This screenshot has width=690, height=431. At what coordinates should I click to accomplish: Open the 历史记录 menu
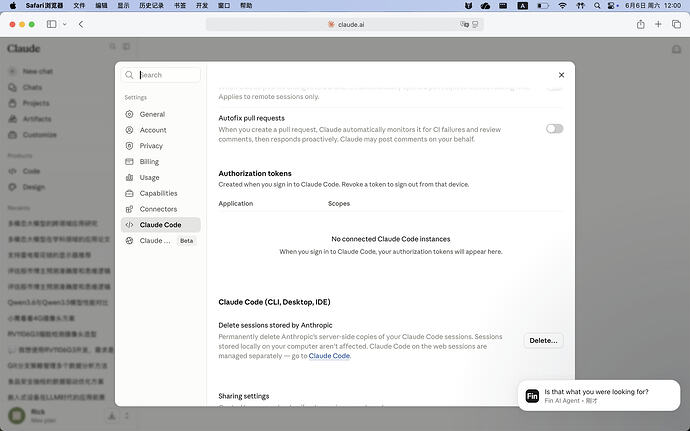151,6
